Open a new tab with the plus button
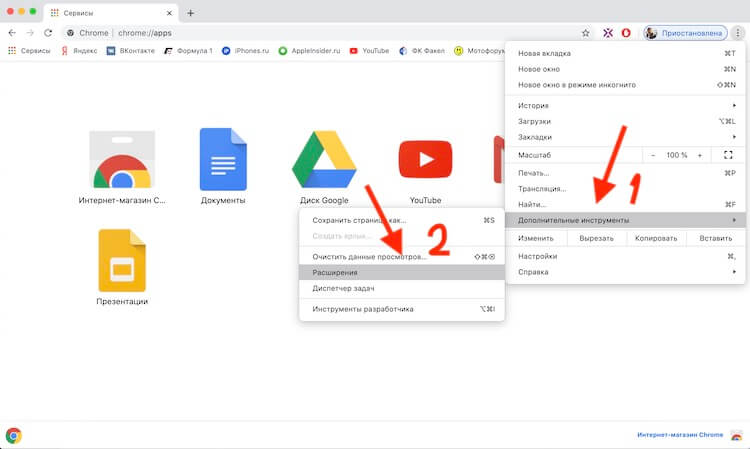Image resolution: width=750 pixels, height=449 pixels. (190, 13)
